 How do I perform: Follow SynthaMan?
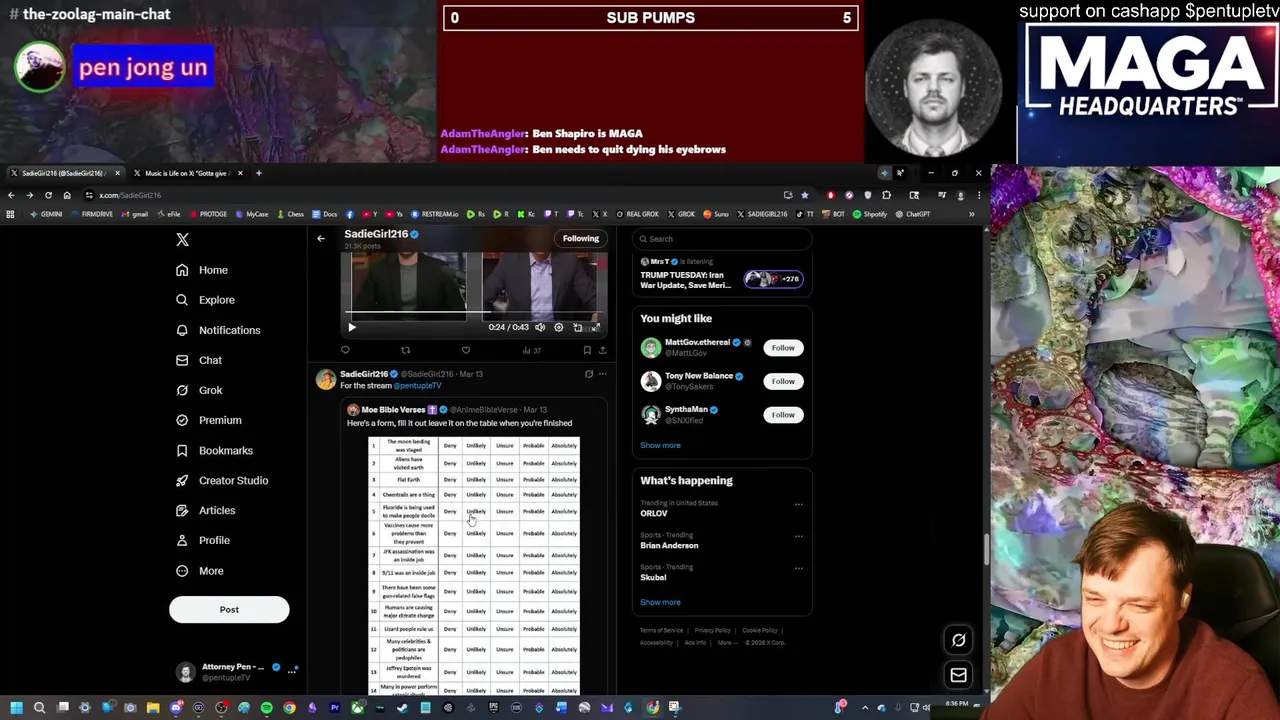[x=783, y=414]
